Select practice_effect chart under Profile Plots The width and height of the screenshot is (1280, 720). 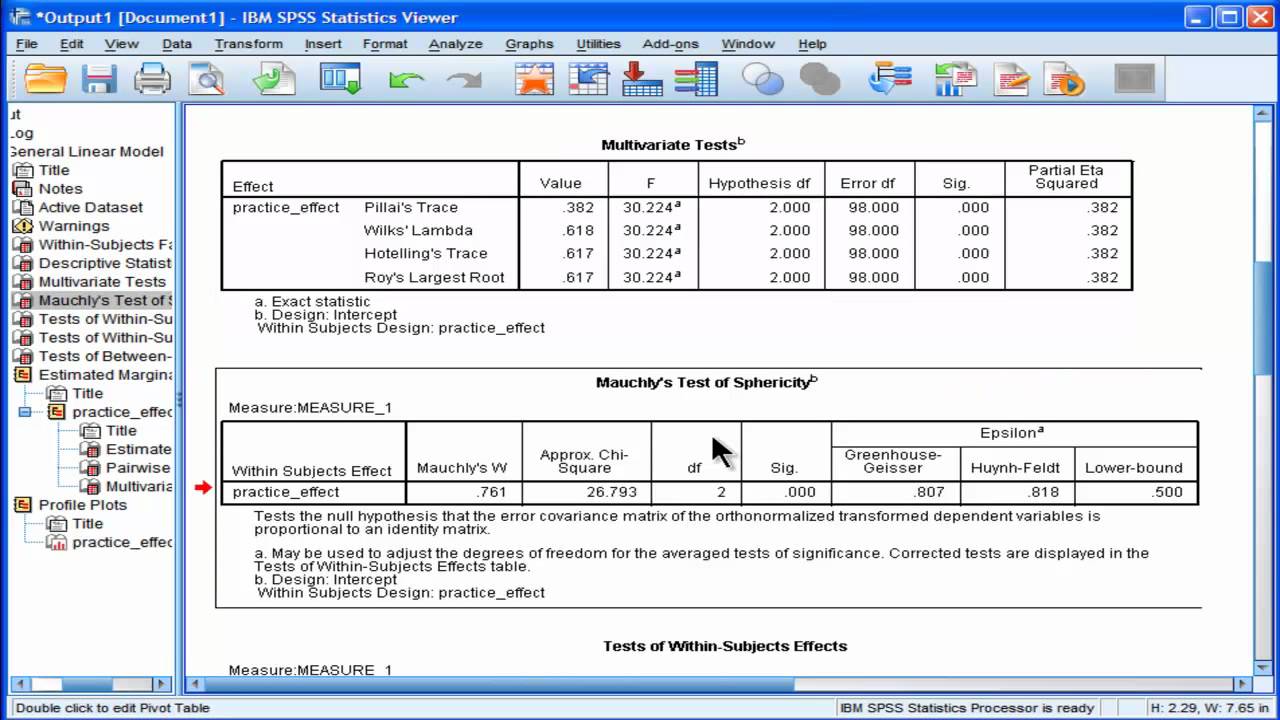coord(122,542)
